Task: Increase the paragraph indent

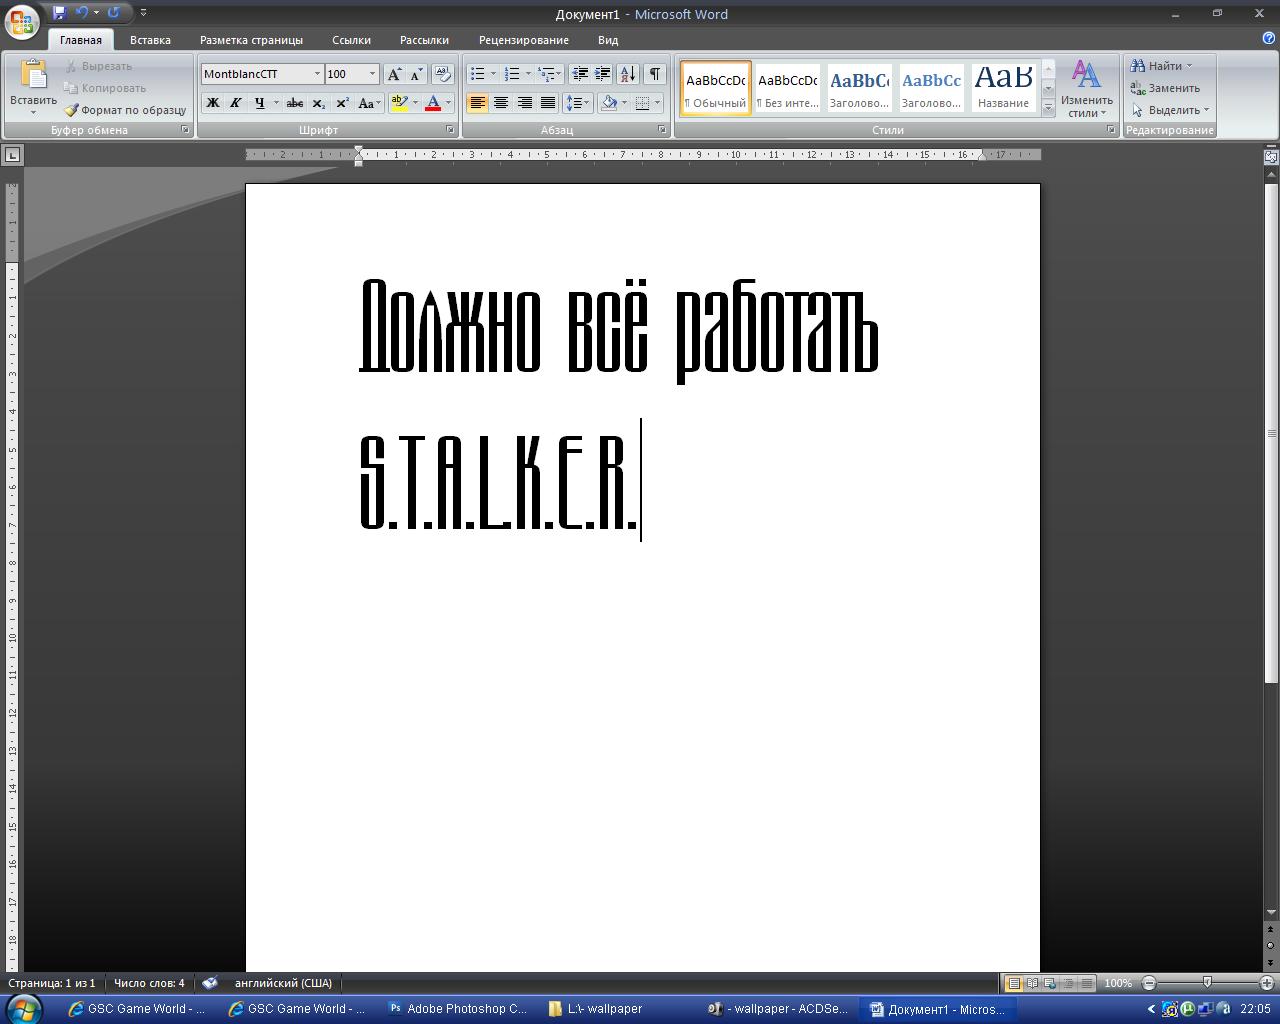Action: click(x=603, y=74)
